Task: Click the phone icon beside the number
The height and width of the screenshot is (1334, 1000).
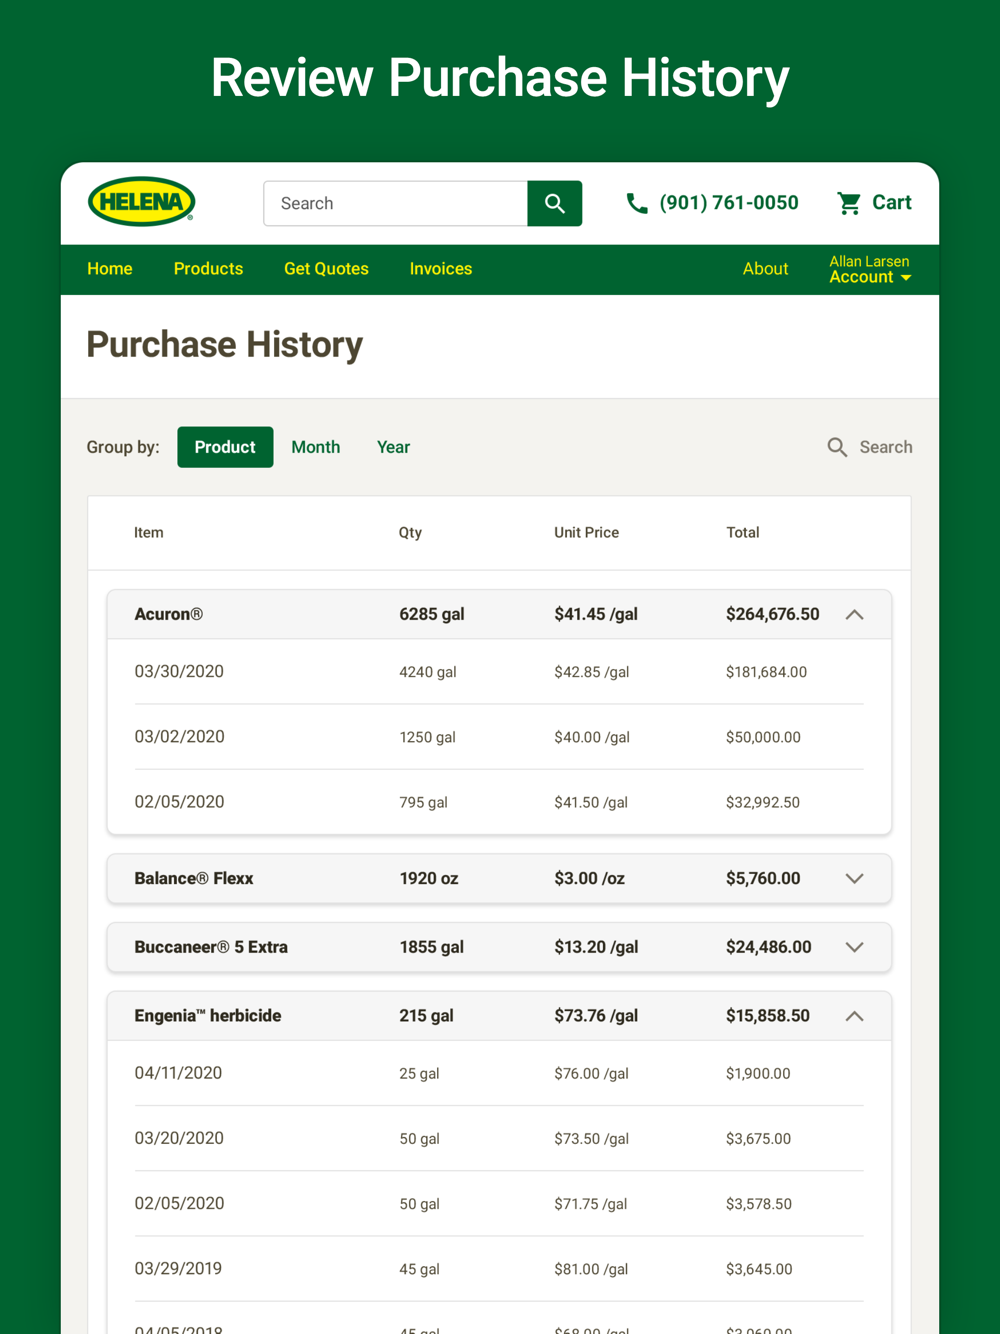Action: (637, 203)
